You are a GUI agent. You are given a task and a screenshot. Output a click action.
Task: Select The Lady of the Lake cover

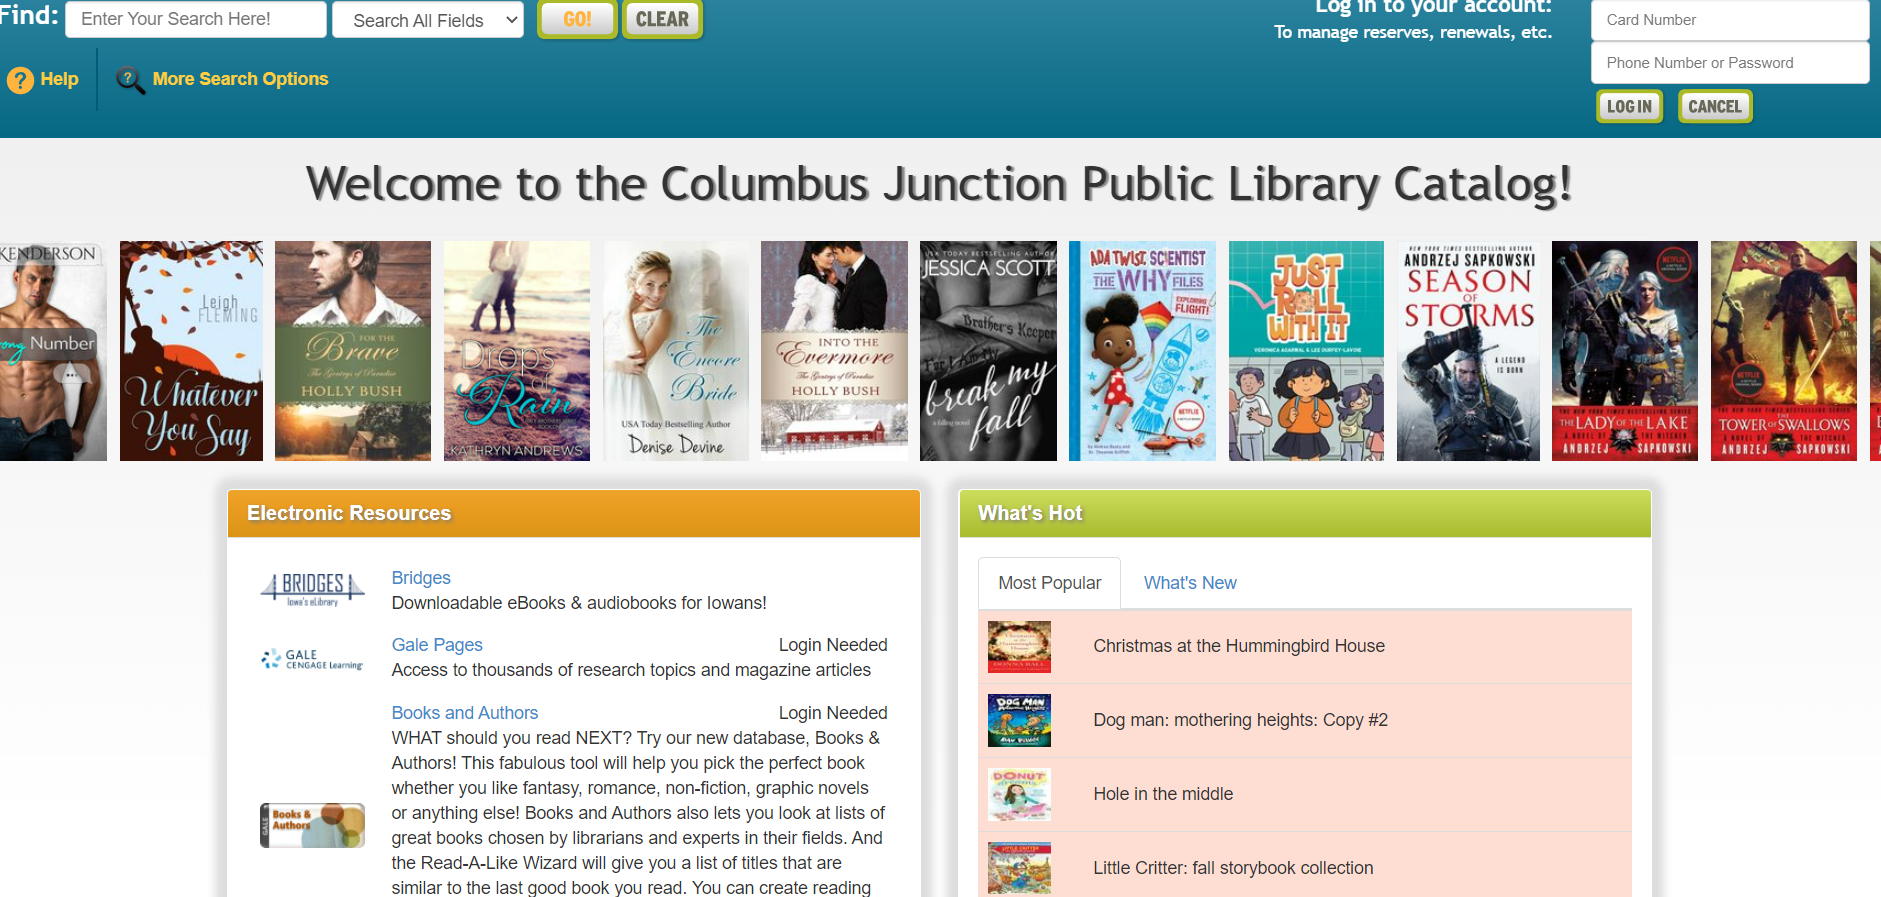[x=1624, y=351]
